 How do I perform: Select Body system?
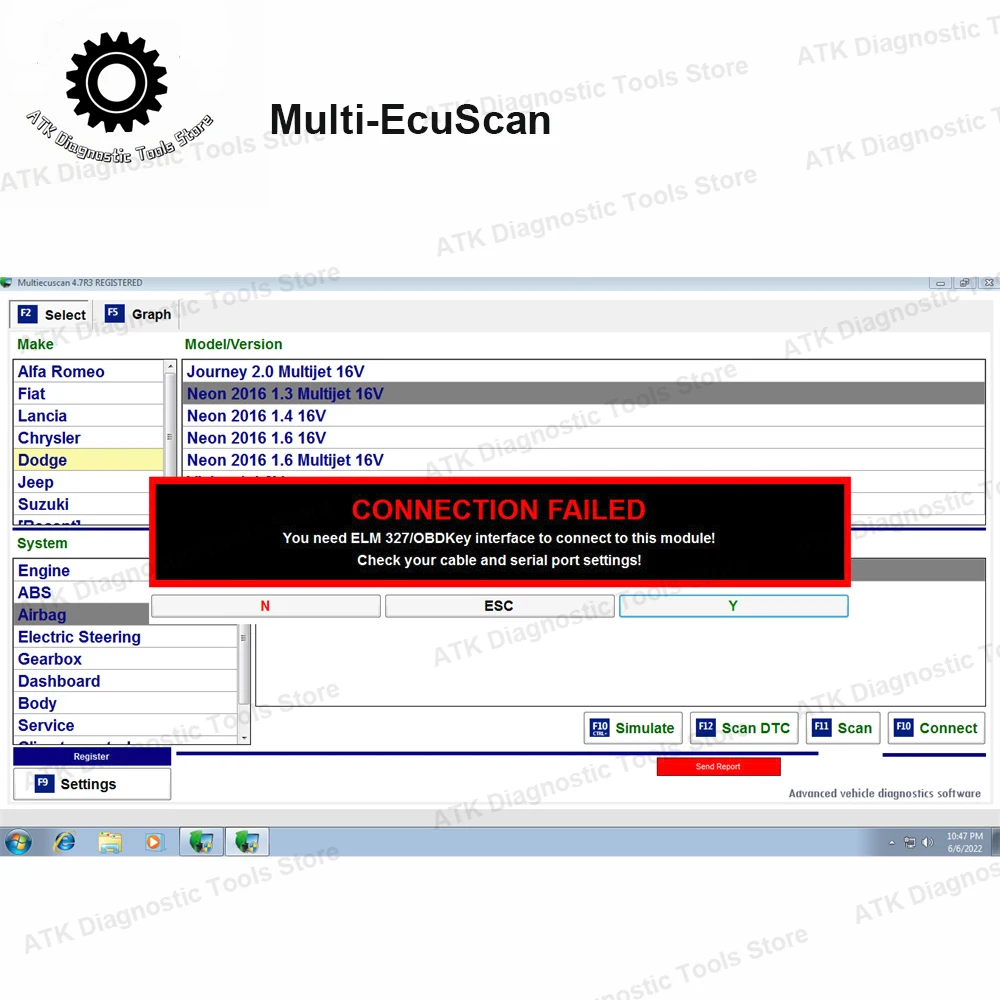tap(126, 703)
